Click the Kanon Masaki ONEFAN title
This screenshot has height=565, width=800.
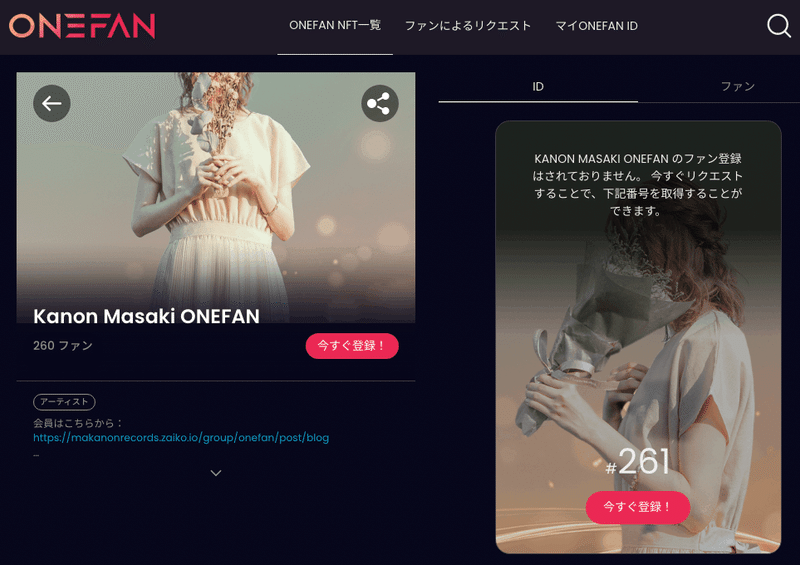tap(146, 316)
